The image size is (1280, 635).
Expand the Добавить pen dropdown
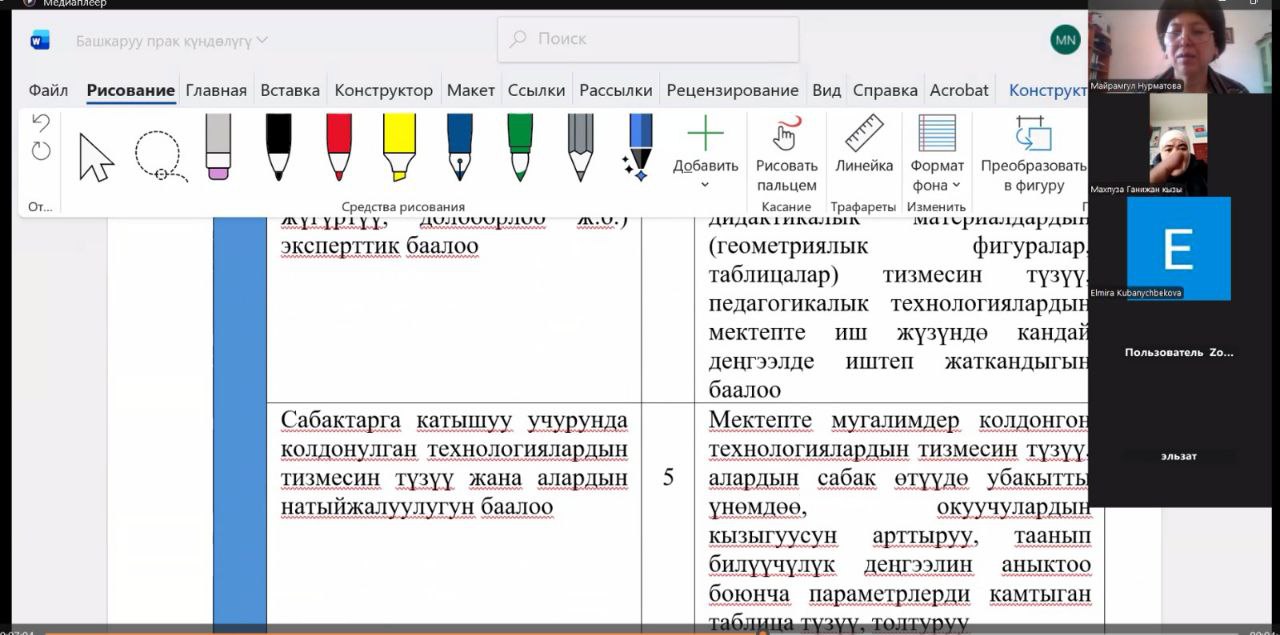705,185
